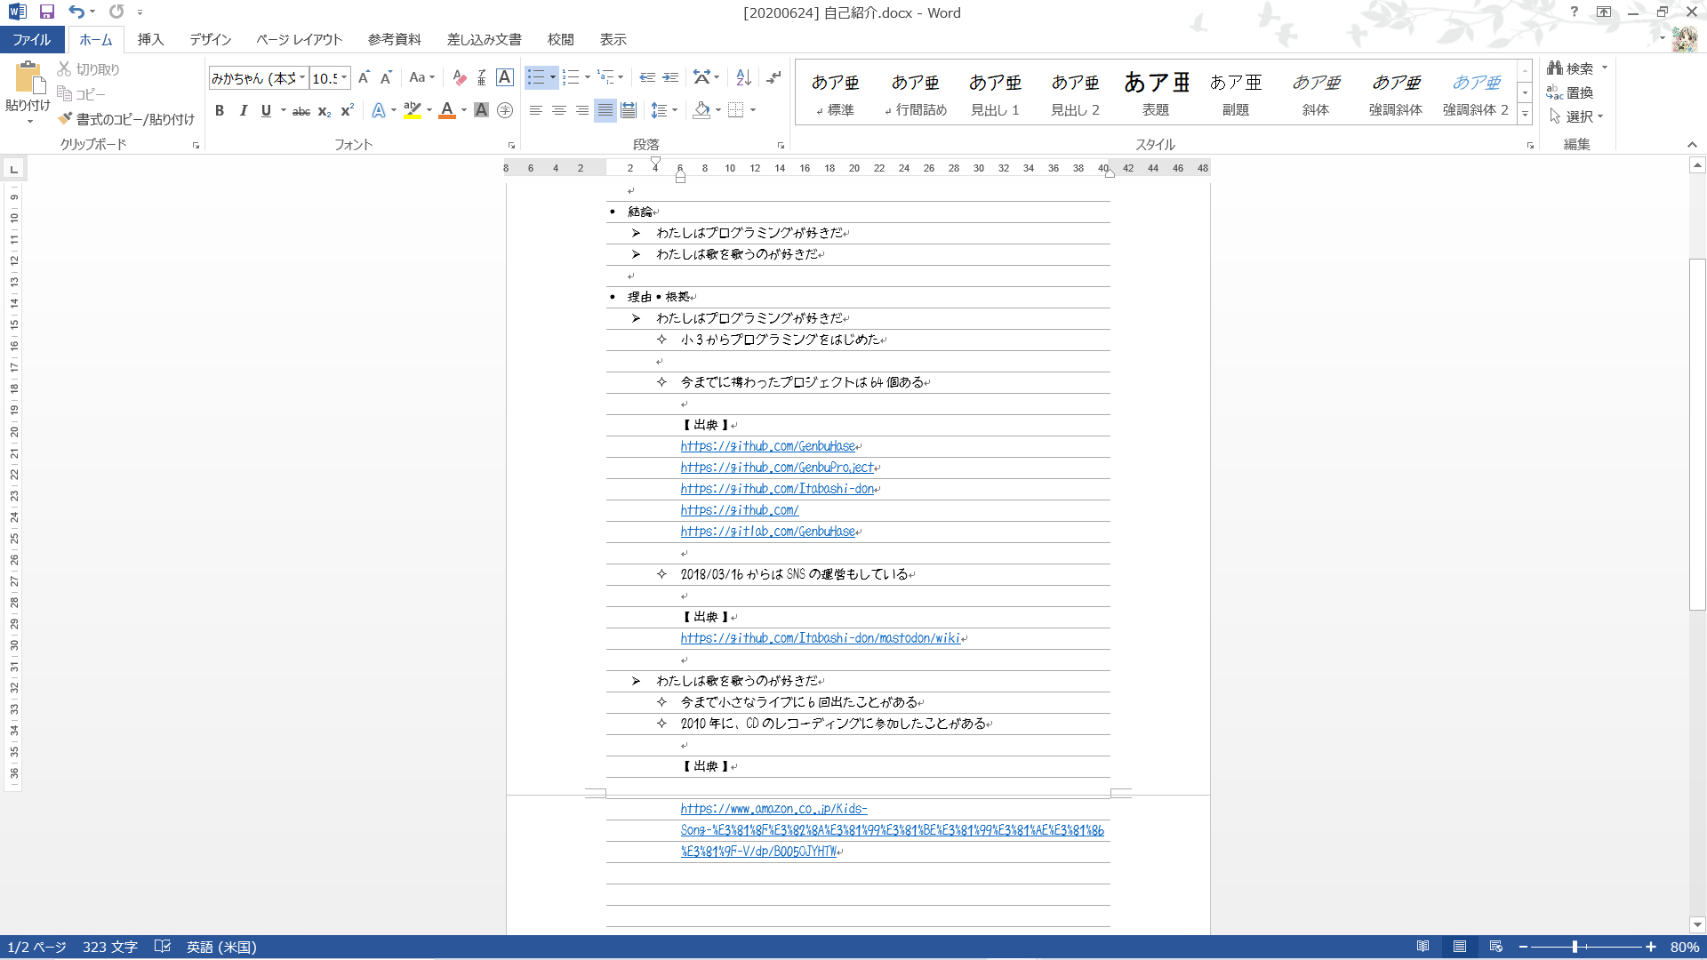Click the Center alignment icon
1707x960 pixels.
coord(559,111)
